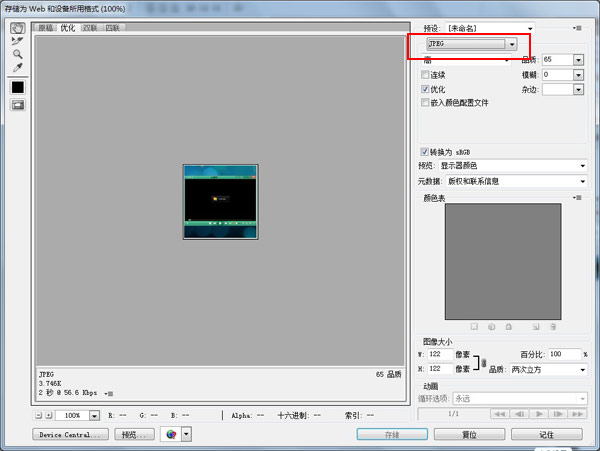
Task: Click the 品质 value field showing 65
Action: pos(558,60)
